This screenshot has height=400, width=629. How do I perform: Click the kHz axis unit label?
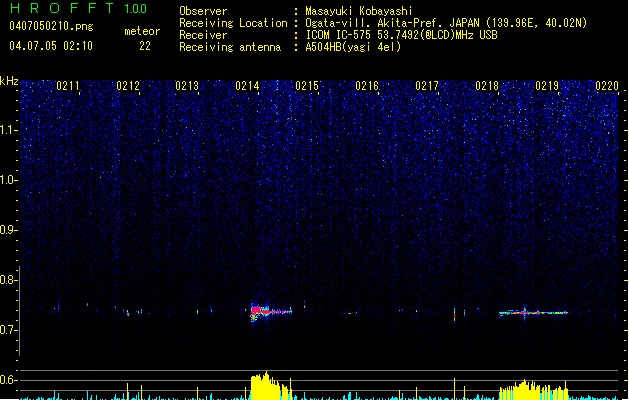[9, 81]
